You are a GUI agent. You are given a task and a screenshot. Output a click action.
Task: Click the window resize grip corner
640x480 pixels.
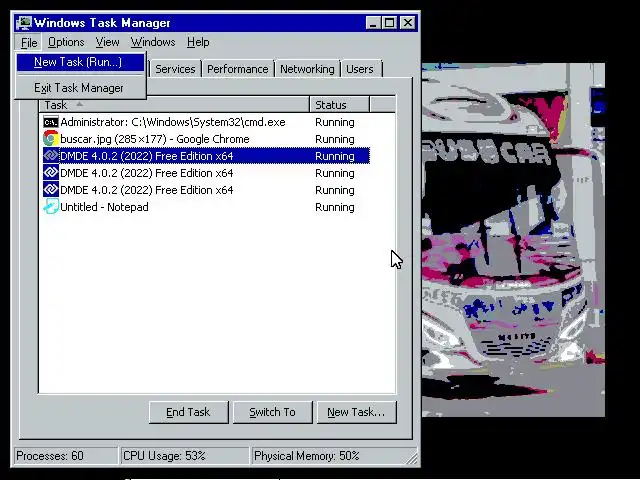click(x=412, y=458)
